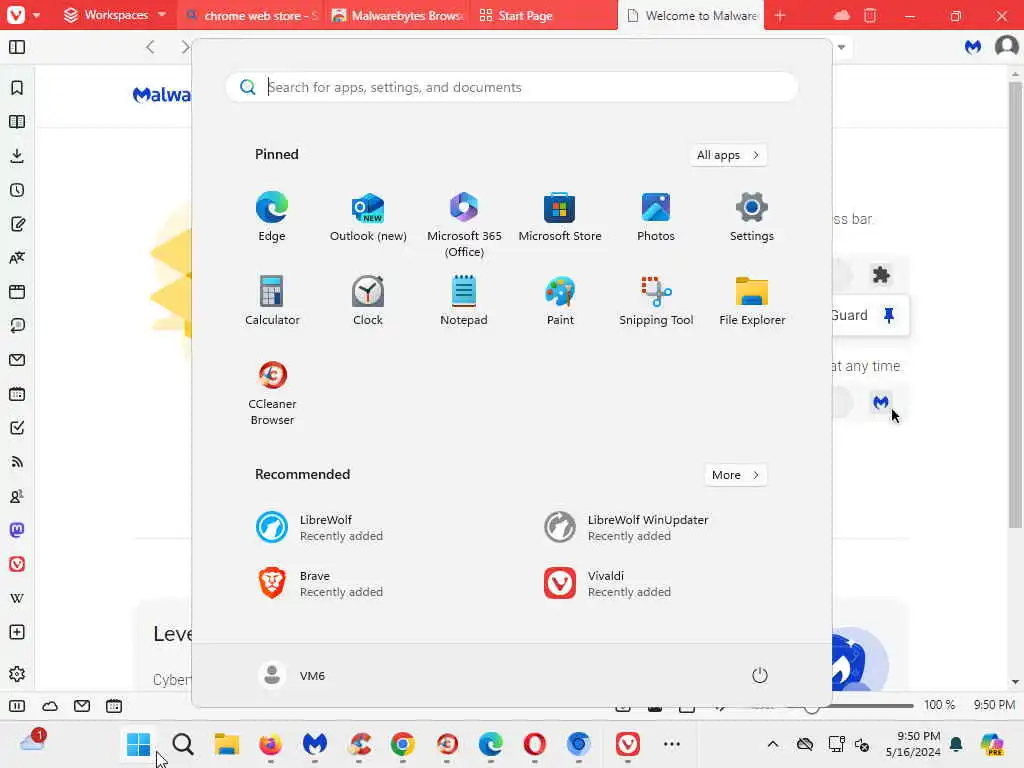Open the VM6 user account menu

[x=291, y=675]
